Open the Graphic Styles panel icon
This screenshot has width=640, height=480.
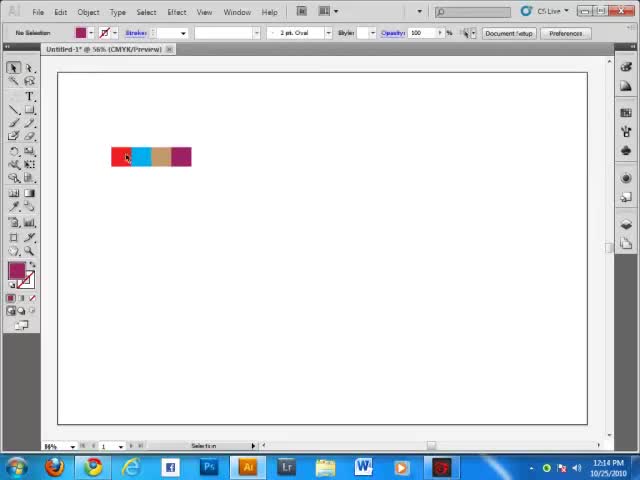click(x=626, y=198)
